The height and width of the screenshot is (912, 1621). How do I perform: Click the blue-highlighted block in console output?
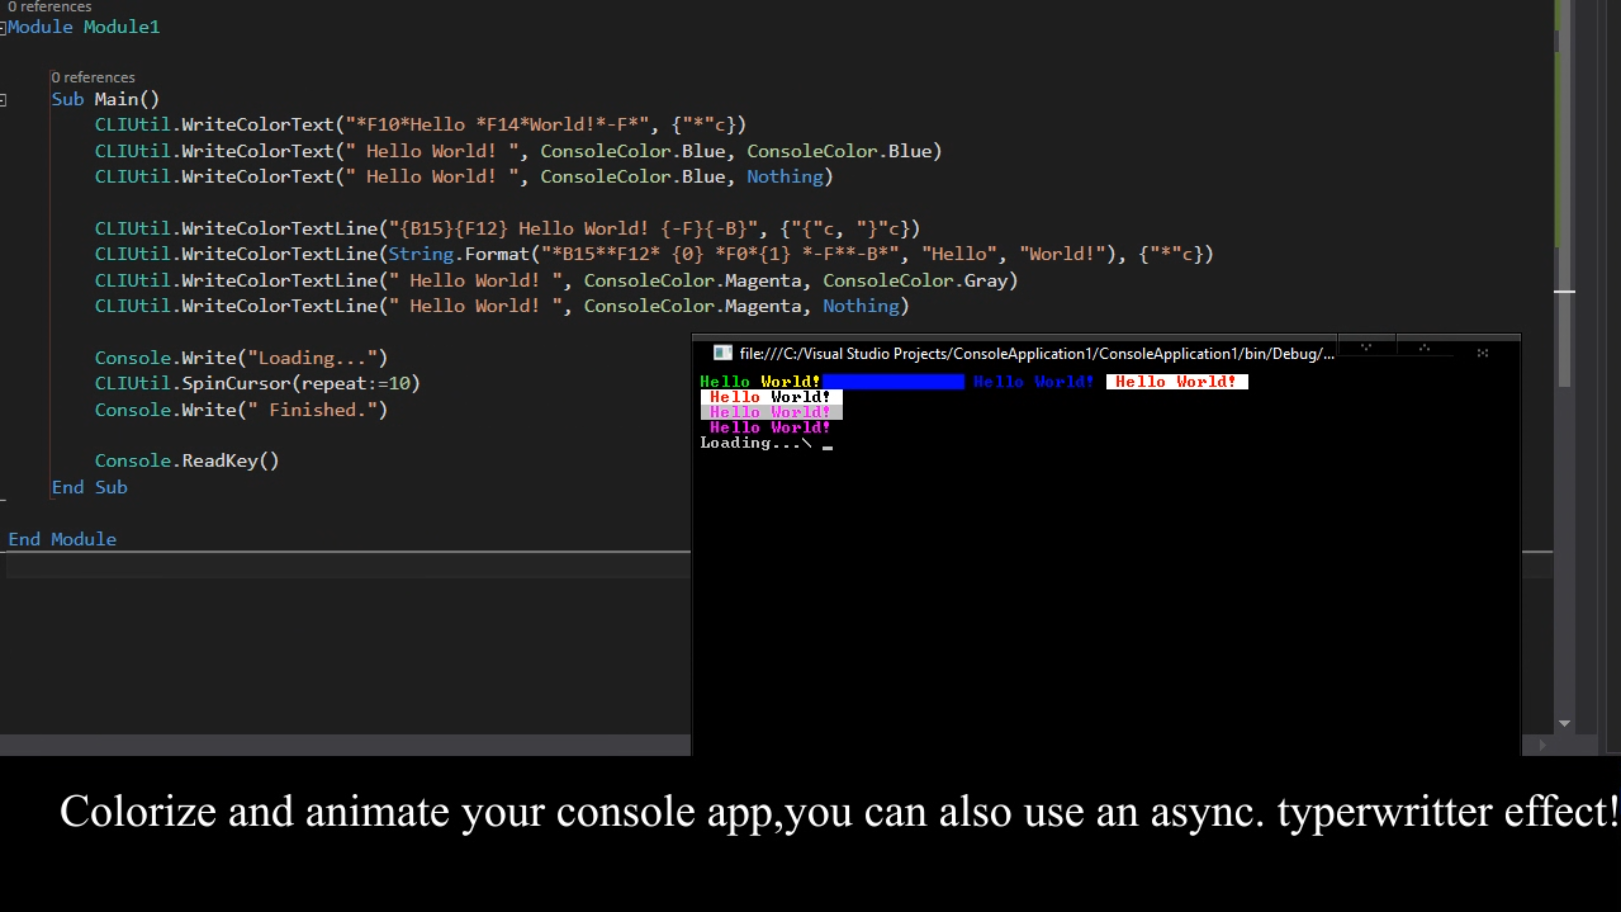[x=895, y=381]
